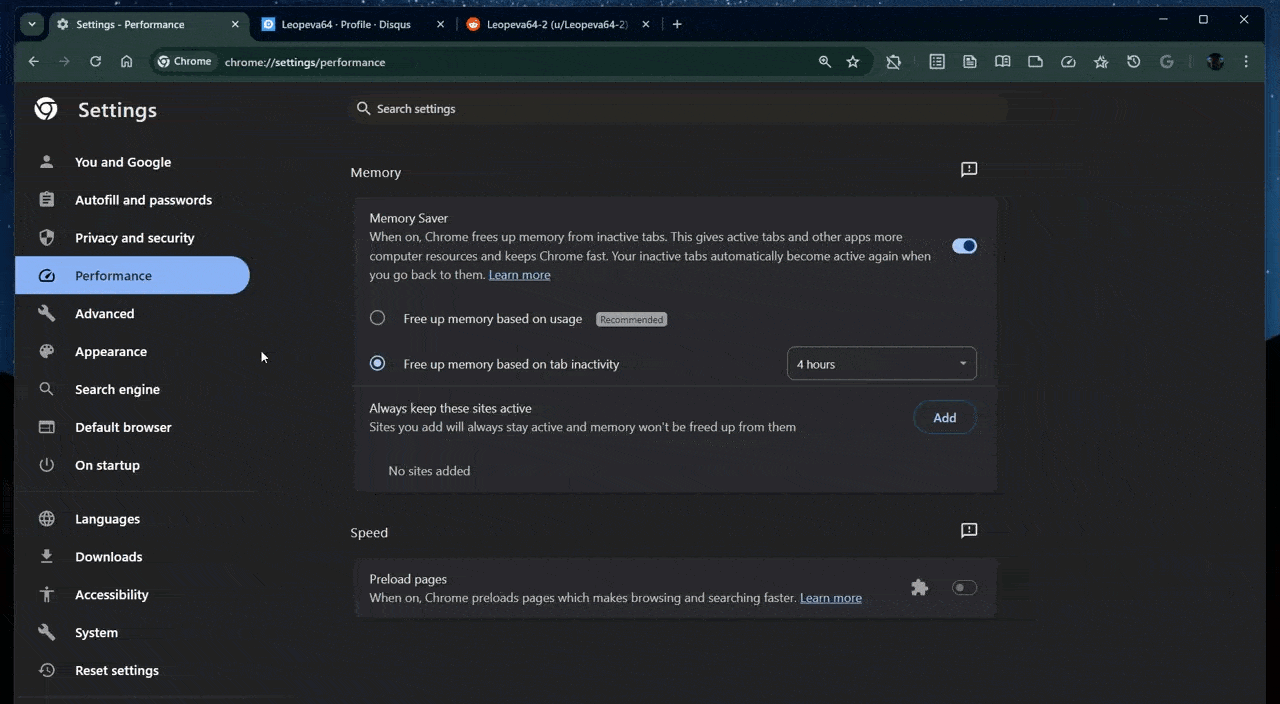Viewport: 1280px width, 704px height.
Task: Click the performance speedometer toolbar icon
Action: coord(1068,62)
